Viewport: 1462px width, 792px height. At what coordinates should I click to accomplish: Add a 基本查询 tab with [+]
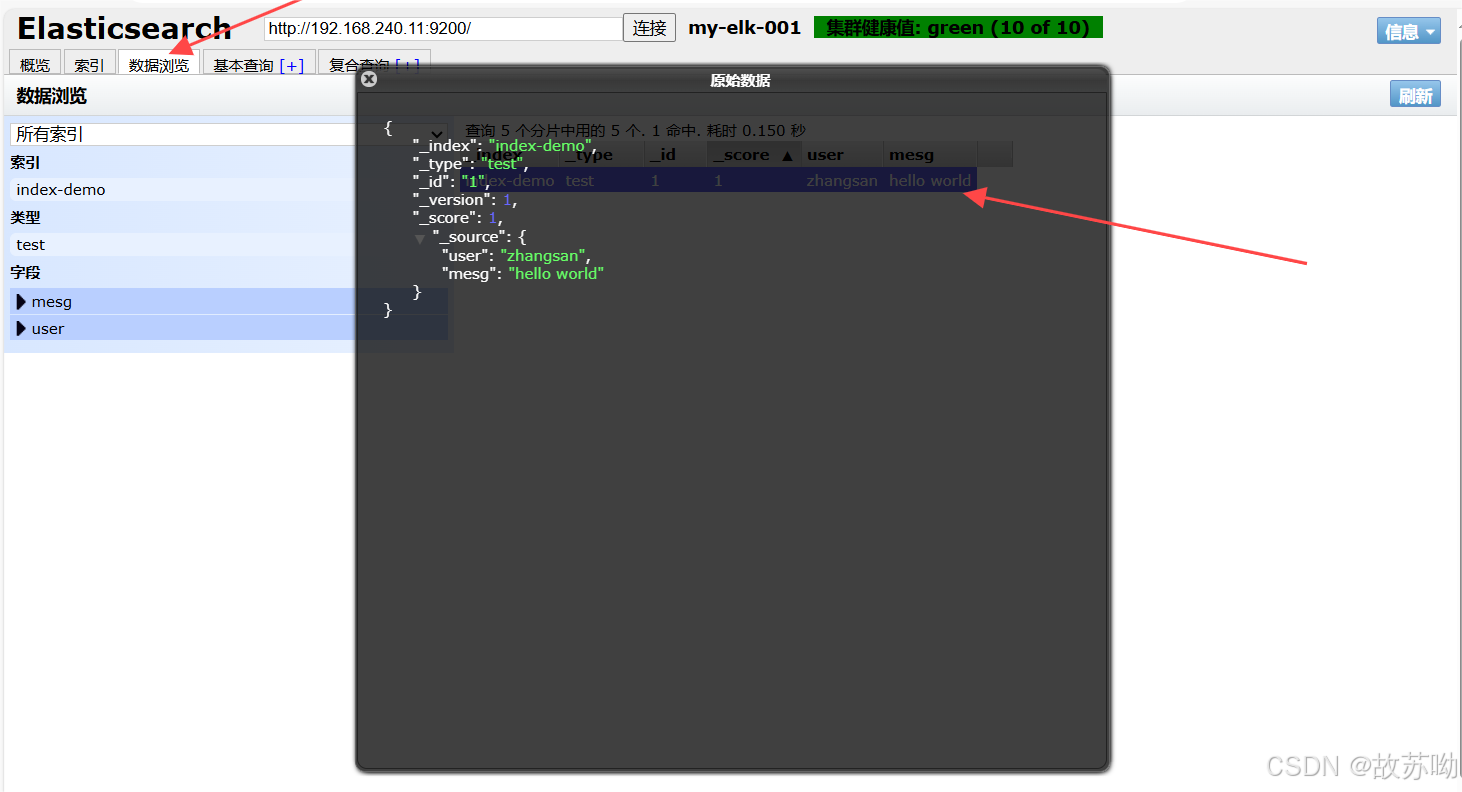pyautogui.click(x=291, y=66)
